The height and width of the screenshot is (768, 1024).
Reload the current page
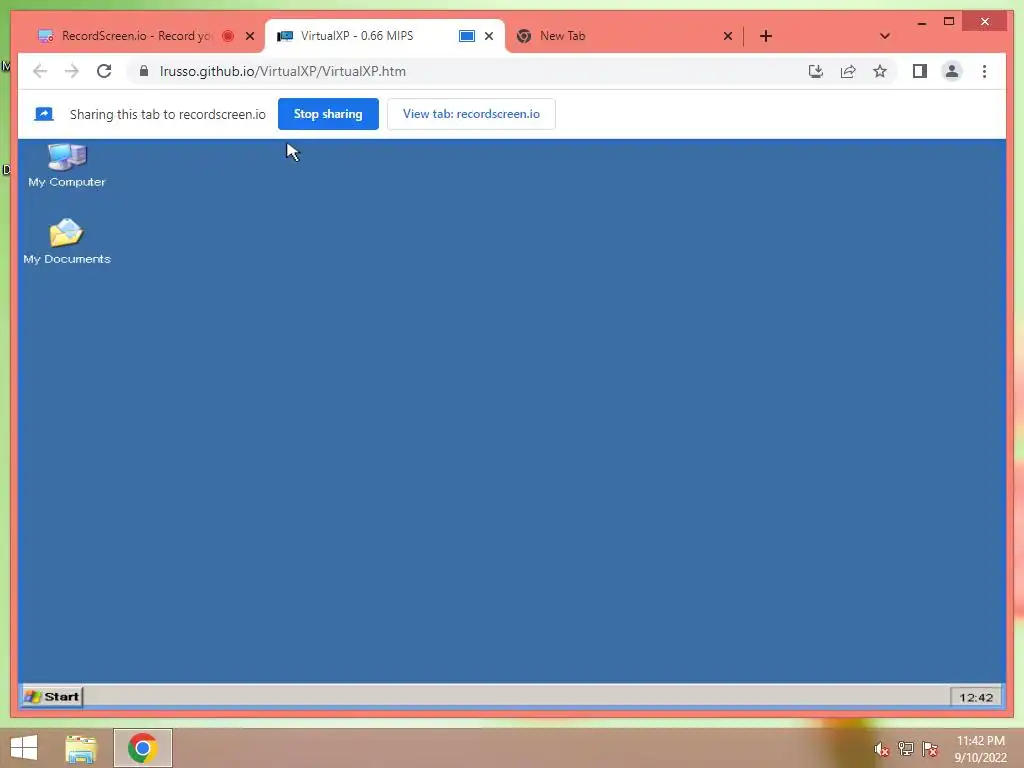coord(104,71)
